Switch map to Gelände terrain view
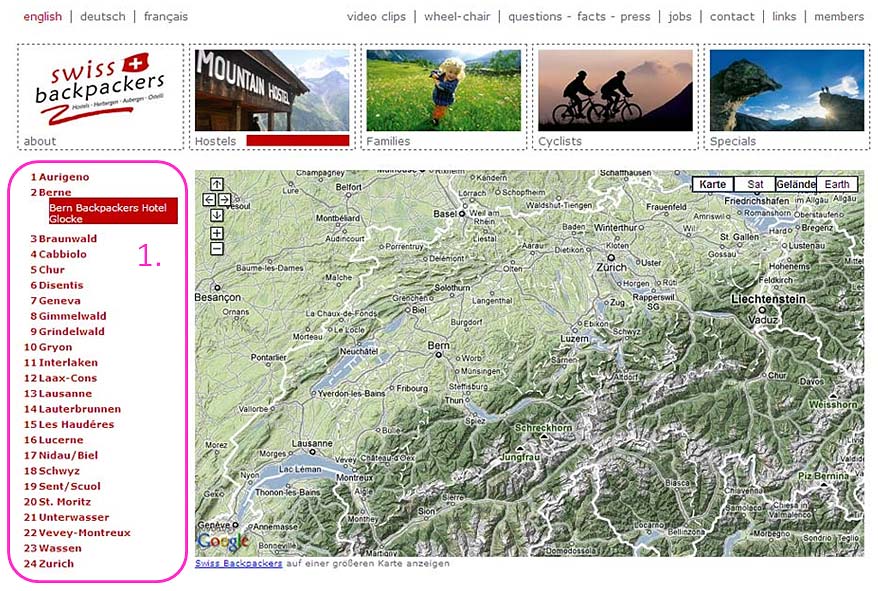The width and height of the screenshot is (878, 591). [x=796, y=185]
